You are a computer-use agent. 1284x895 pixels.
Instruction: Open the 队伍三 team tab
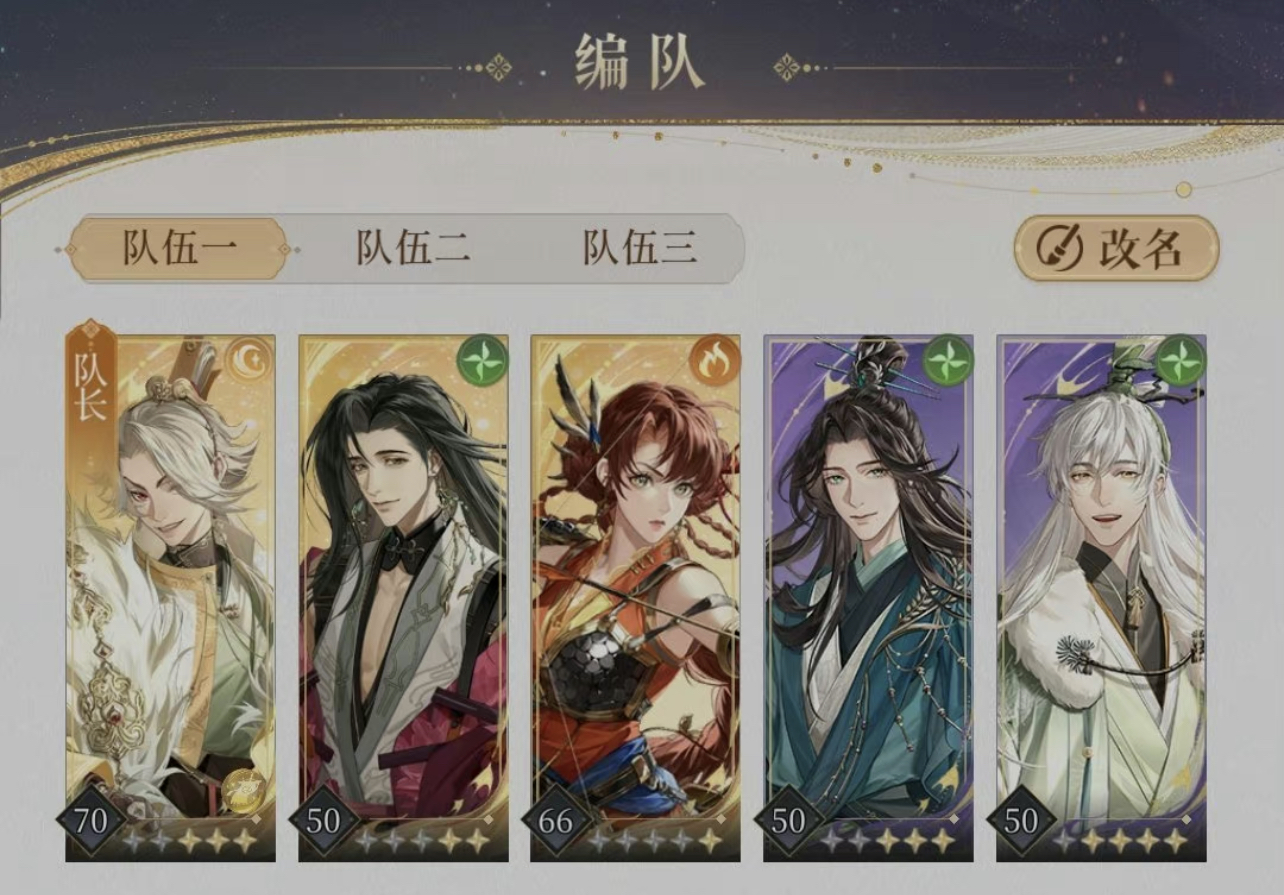(x=640, y=248)
